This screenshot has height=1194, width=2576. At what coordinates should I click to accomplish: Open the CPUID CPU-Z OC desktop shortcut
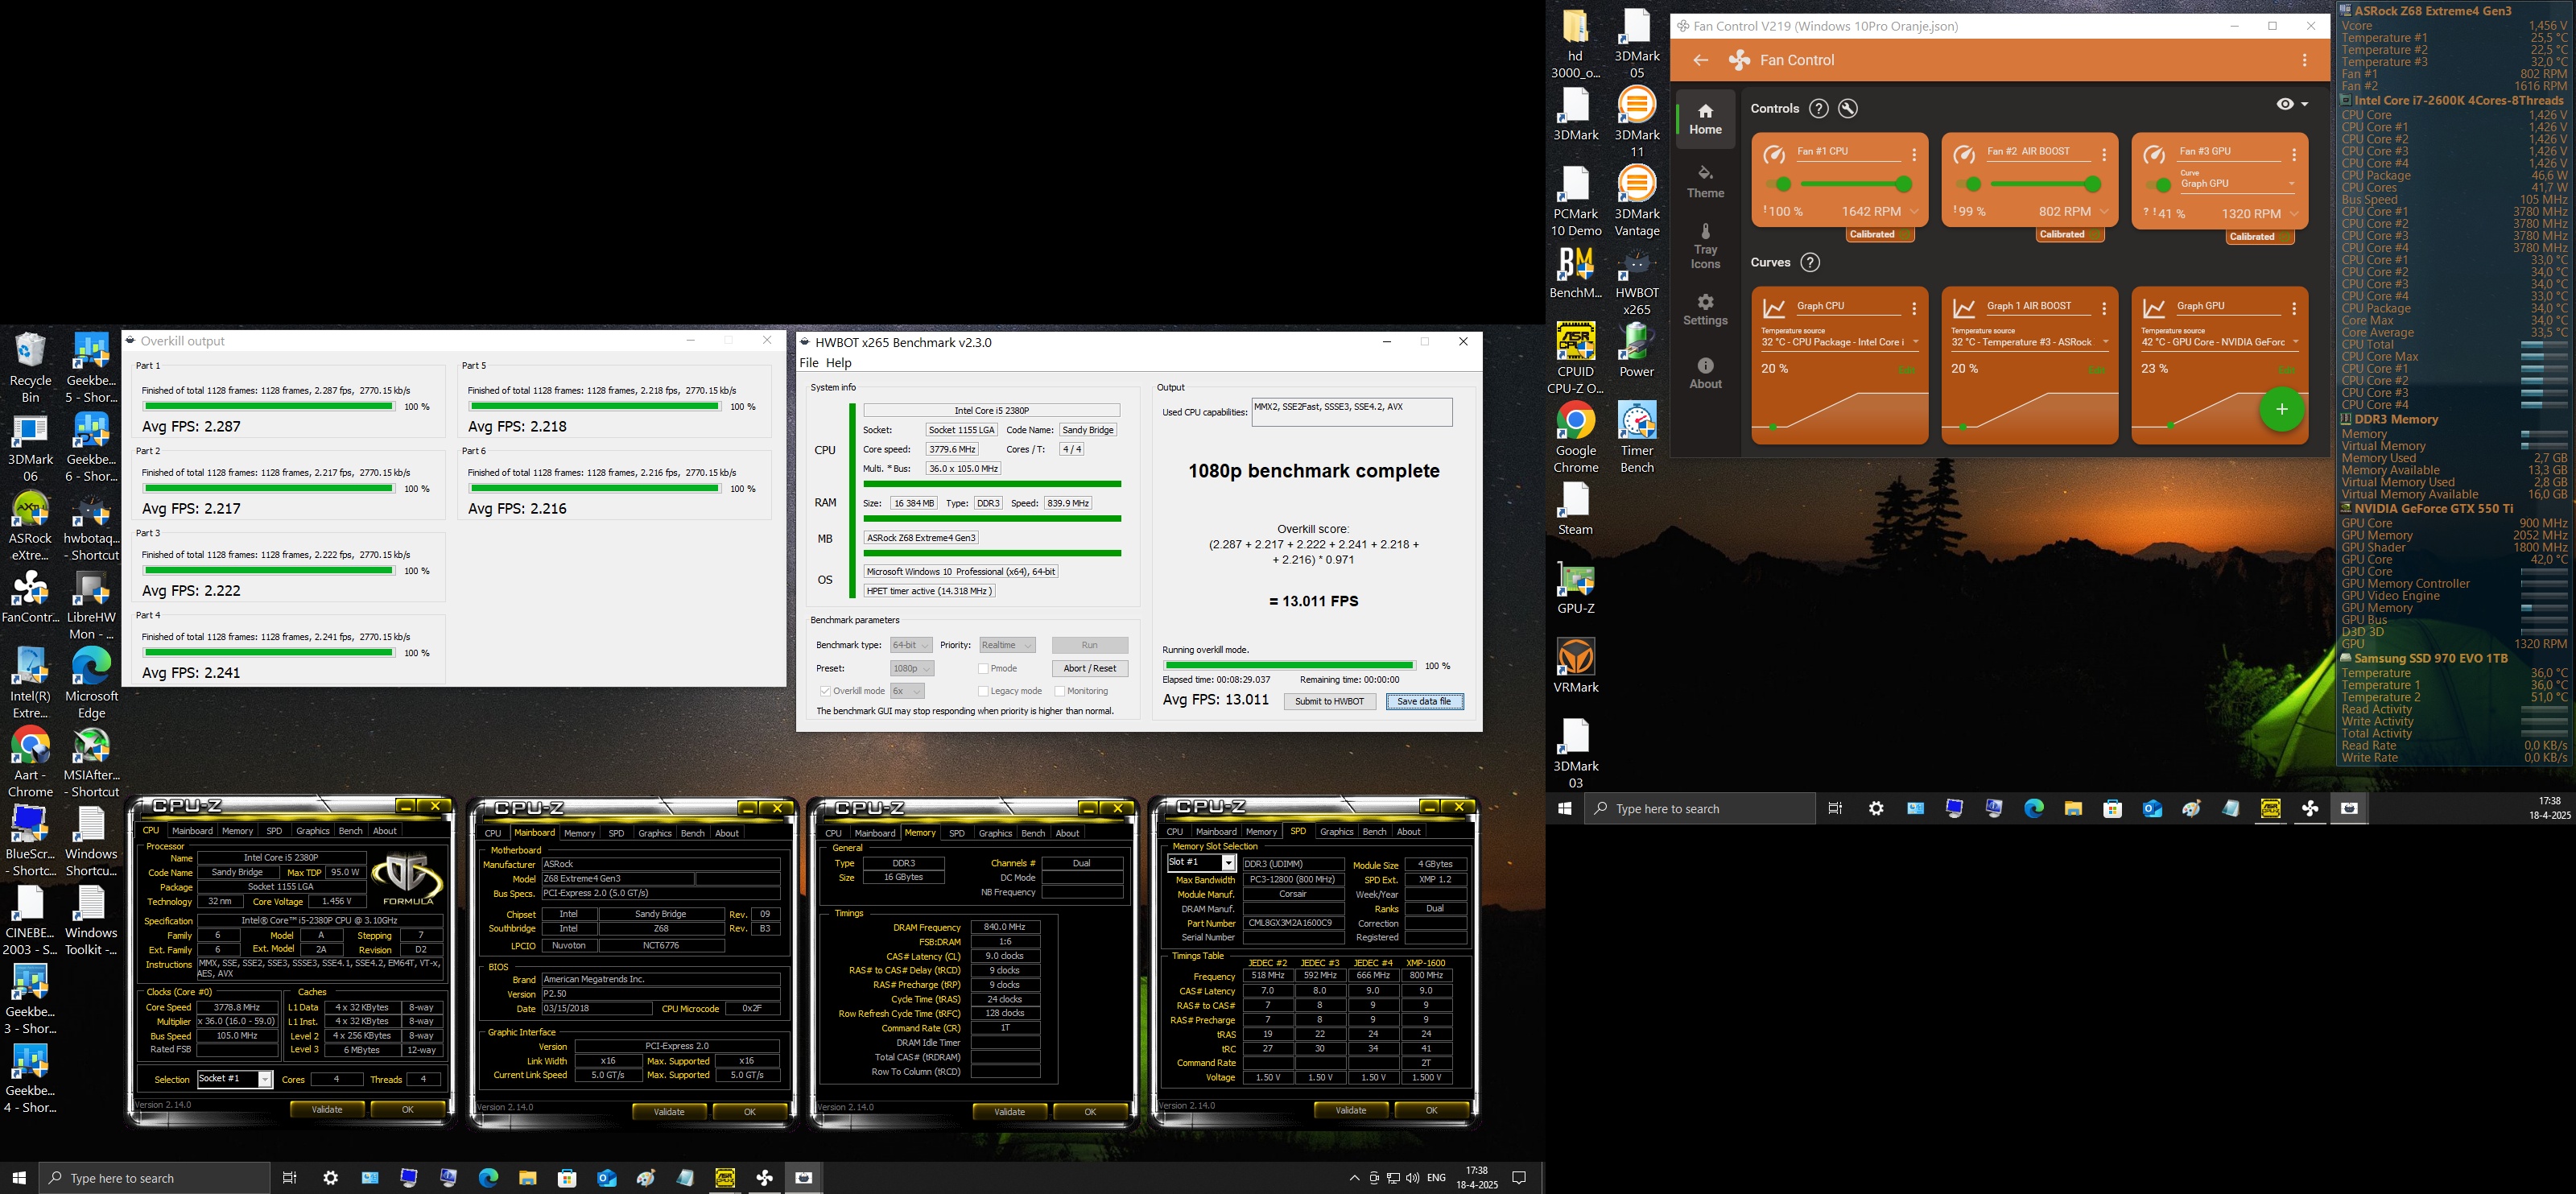(1575, 360)
